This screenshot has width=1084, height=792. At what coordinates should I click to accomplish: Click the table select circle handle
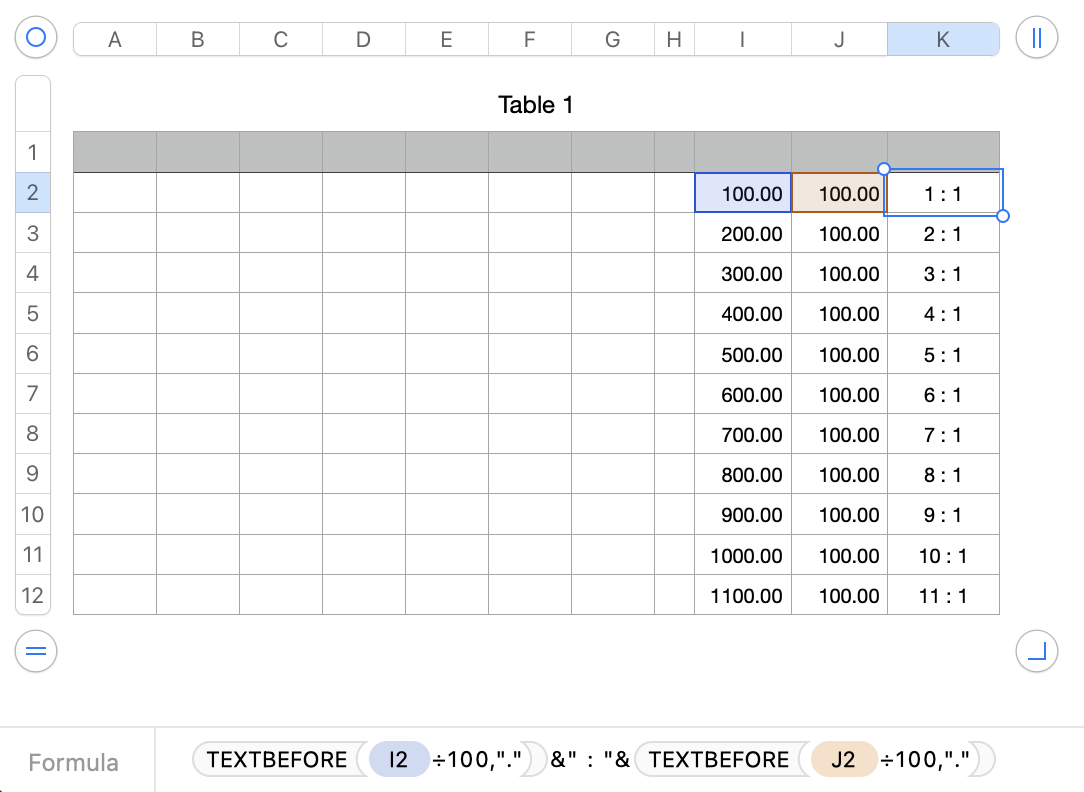[36, 37]
